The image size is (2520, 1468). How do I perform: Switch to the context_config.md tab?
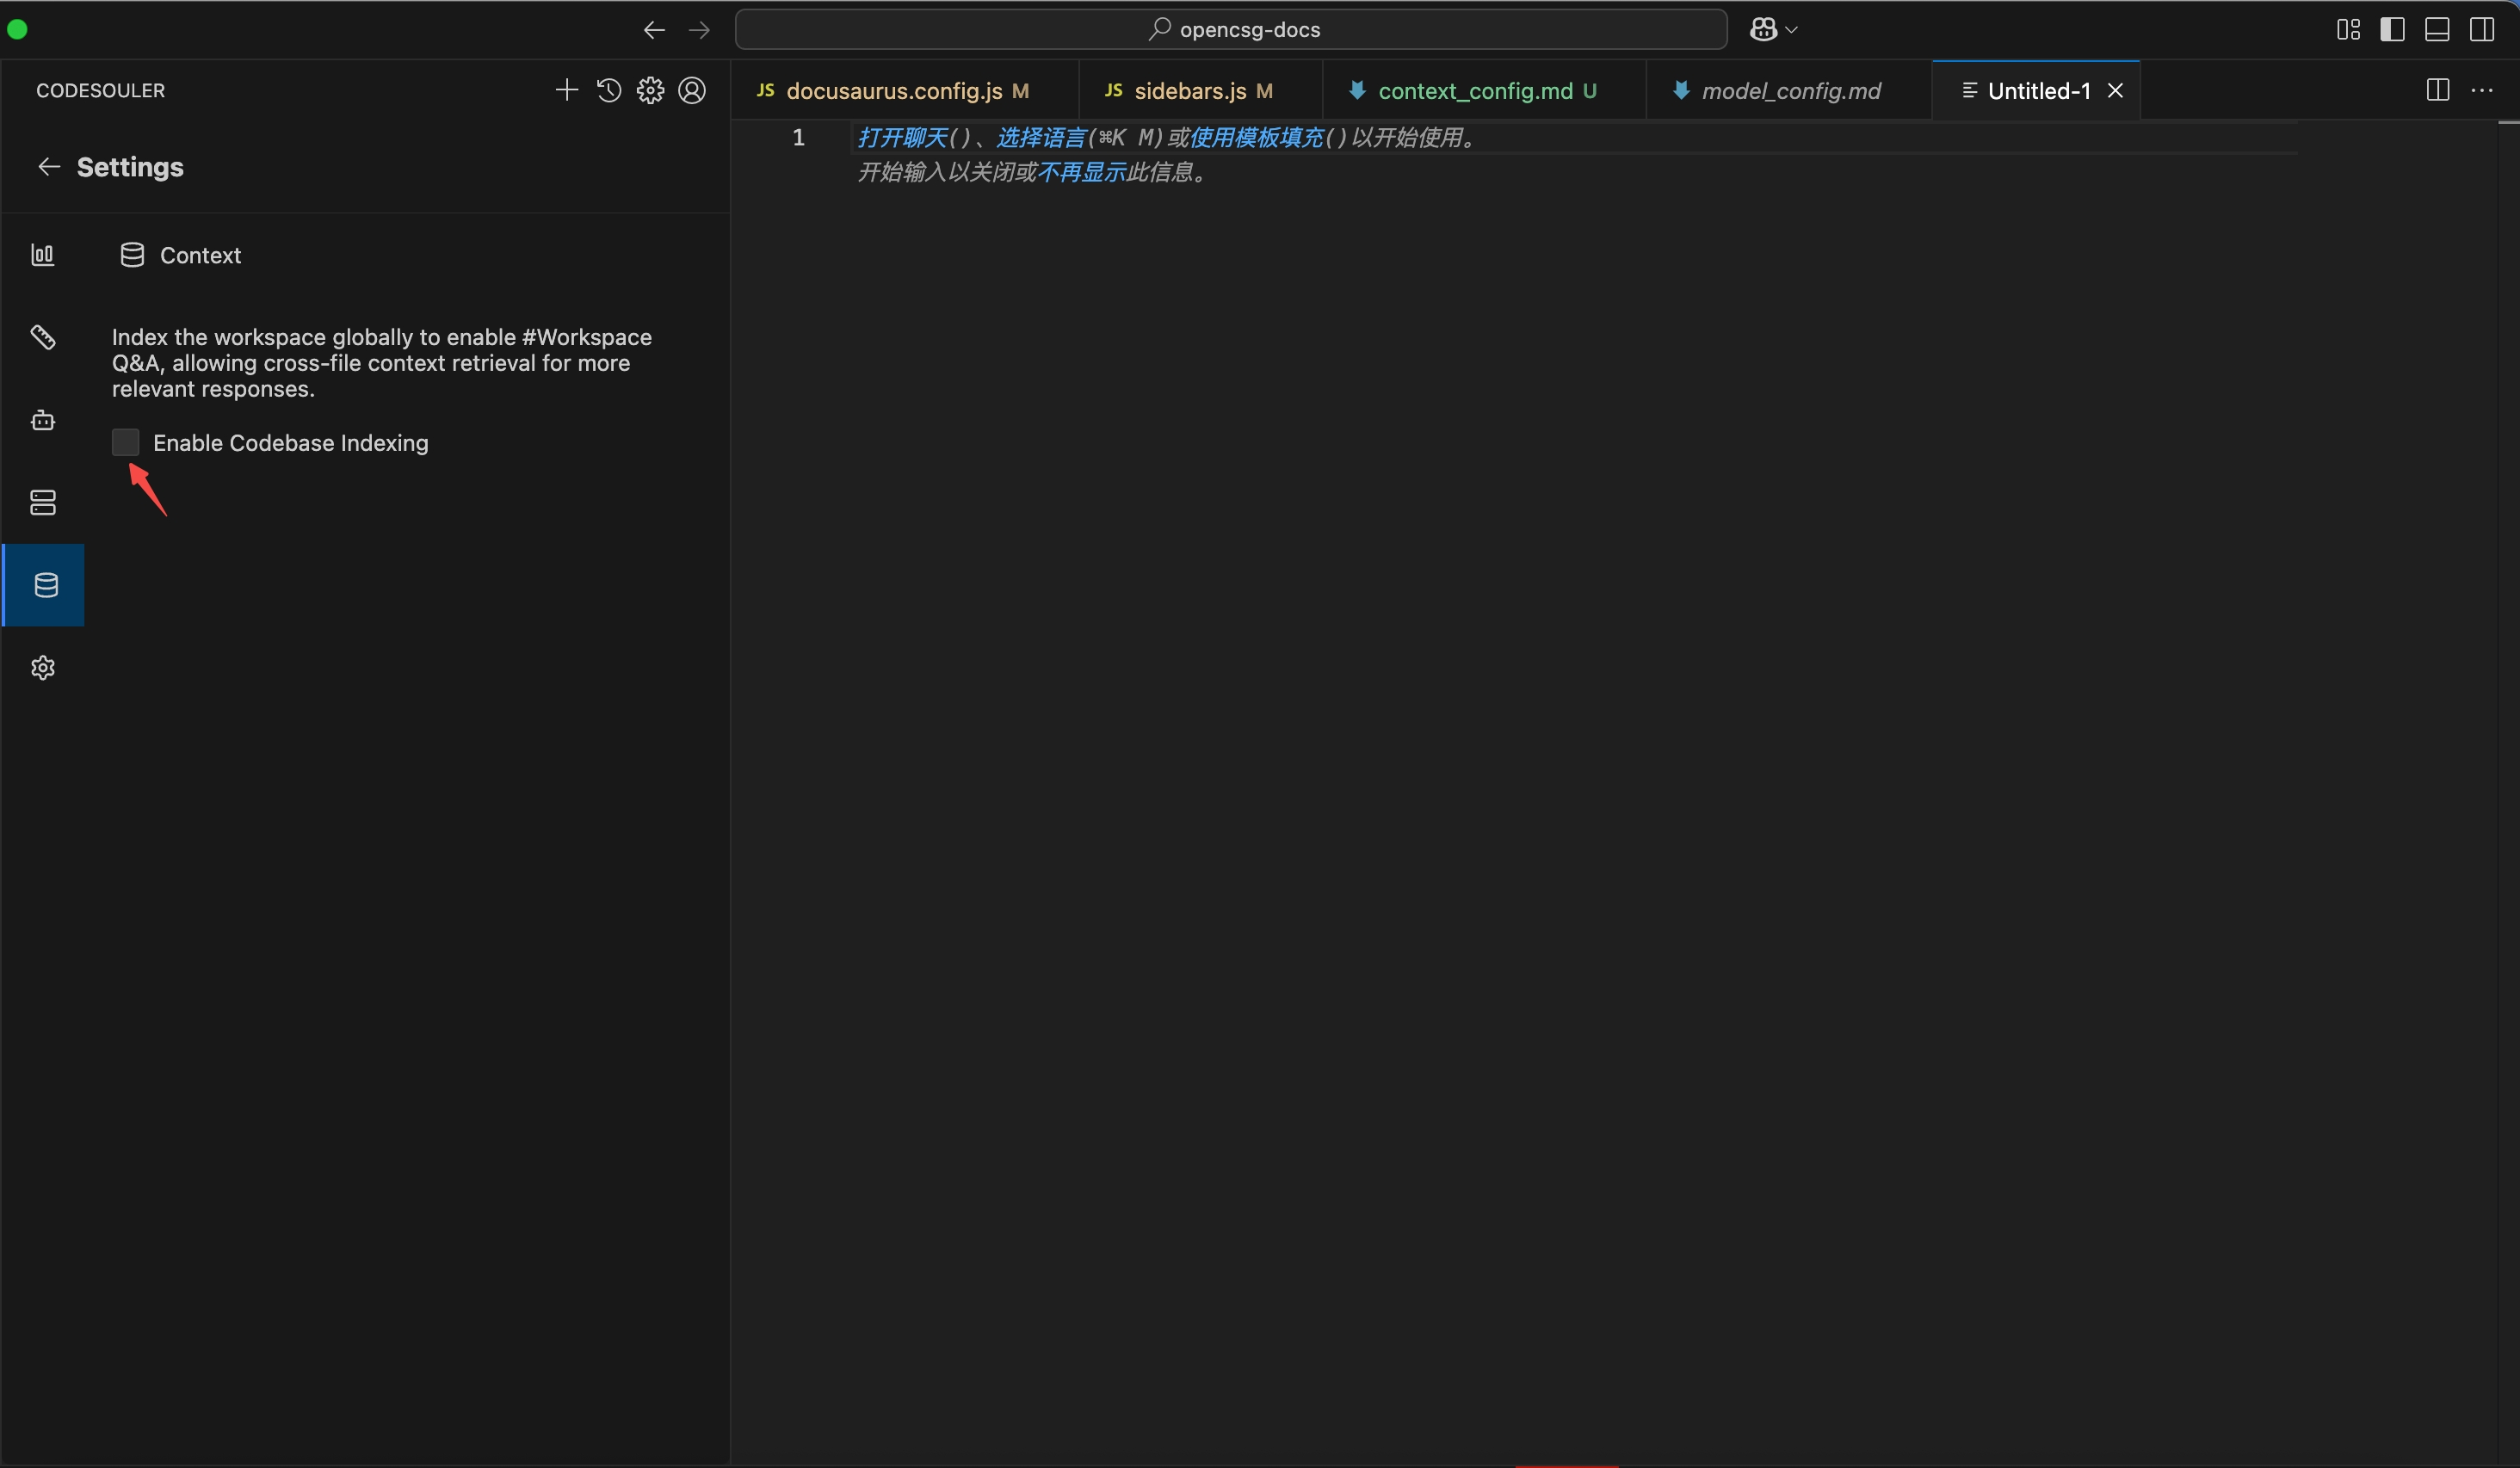click(x=1475, y=91)
